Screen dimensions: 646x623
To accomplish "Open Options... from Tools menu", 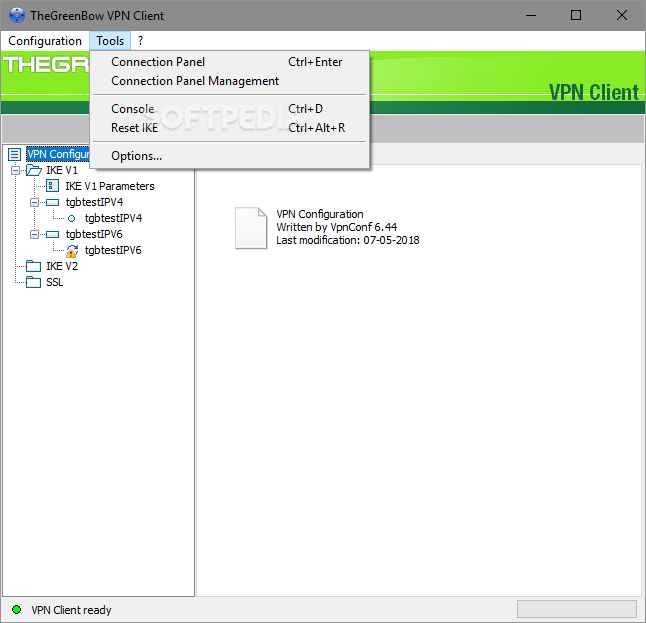I will click(x=229, y=156).
